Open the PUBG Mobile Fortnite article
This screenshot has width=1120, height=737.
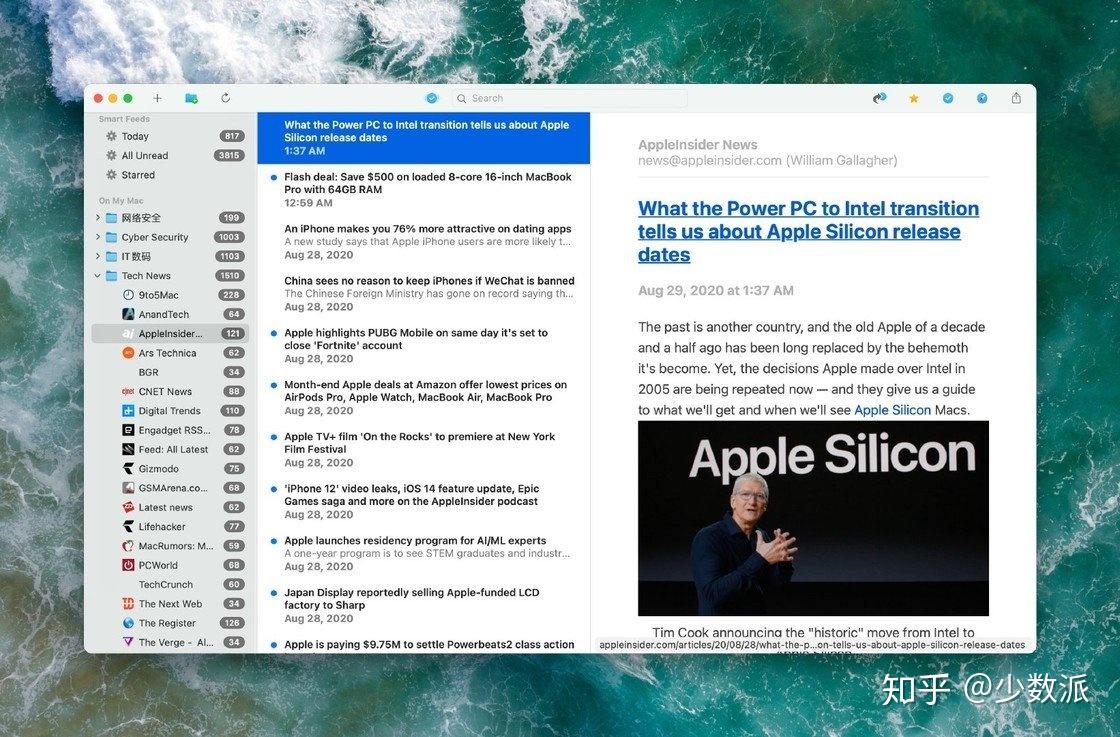click(x=424, y=345)
